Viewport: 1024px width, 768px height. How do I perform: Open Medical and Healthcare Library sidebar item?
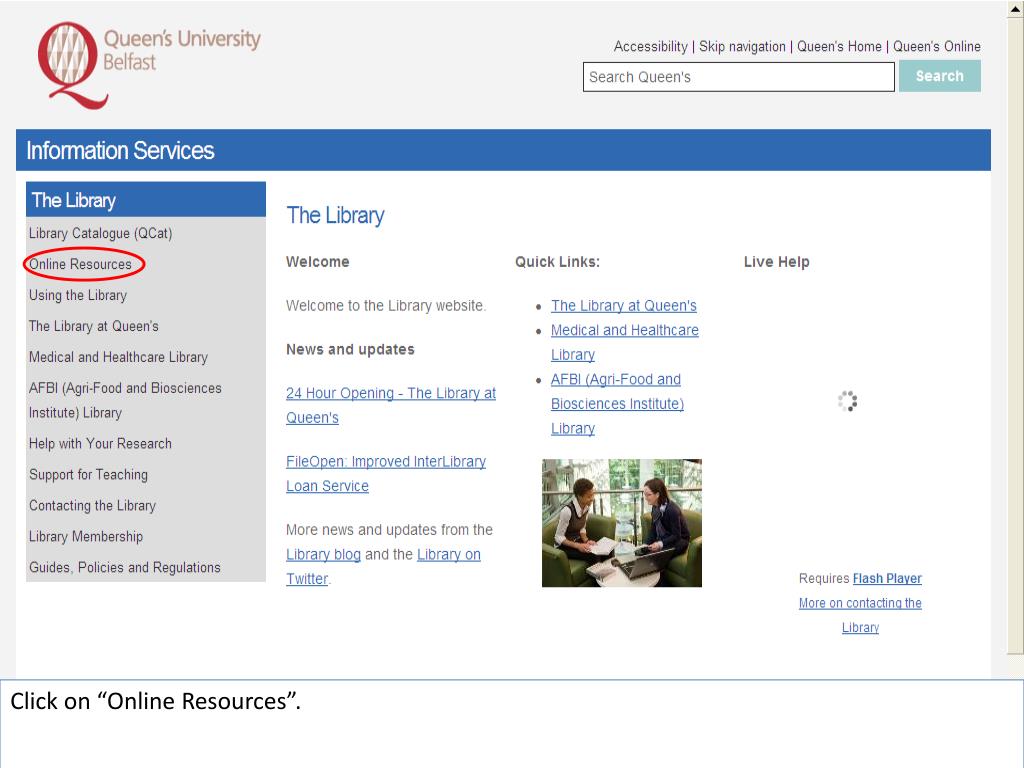(118, 357)
